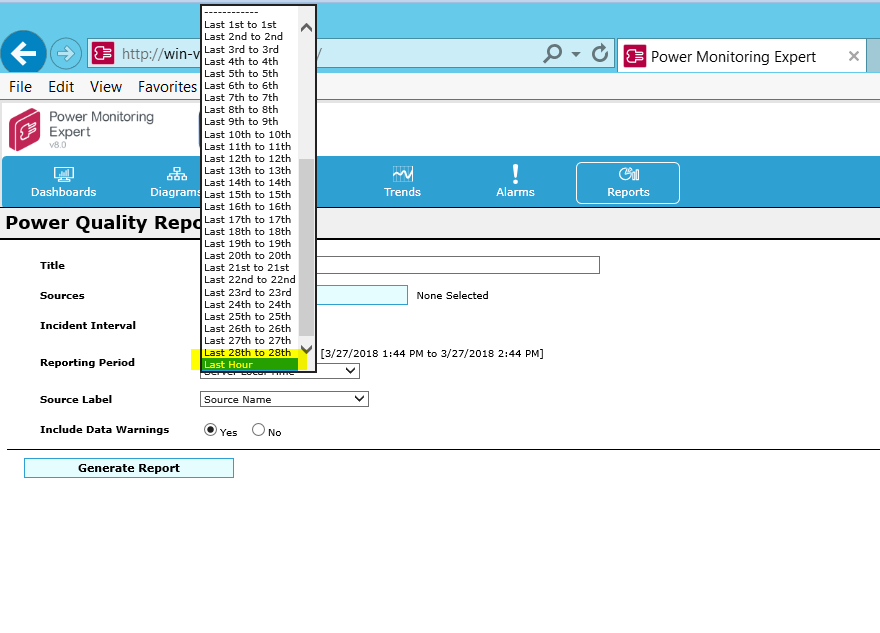Switch to the Power Monitoring Expert tab

742,56
